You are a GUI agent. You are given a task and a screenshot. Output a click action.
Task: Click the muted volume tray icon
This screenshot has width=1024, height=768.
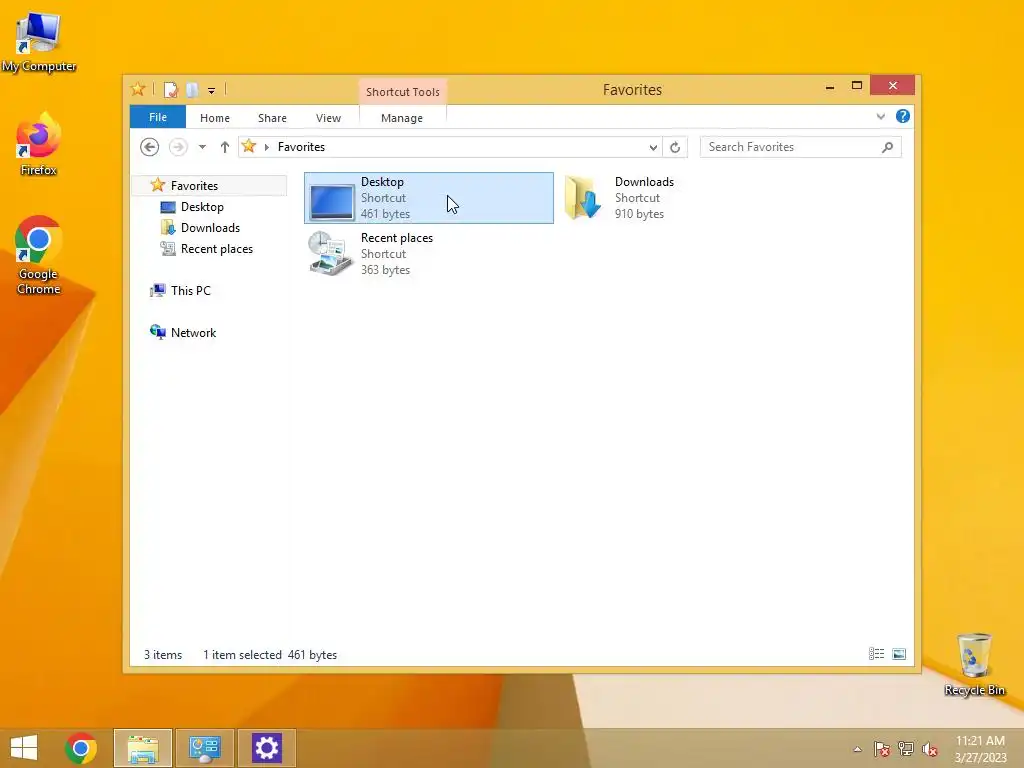coord(930,749)
